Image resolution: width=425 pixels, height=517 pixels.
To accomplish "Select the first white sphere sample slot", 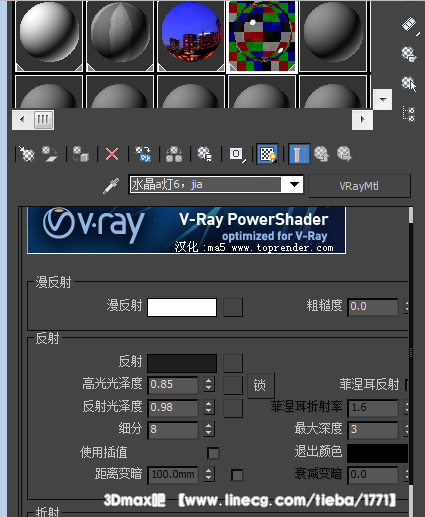I will pyautogui.click(x=49, y=36).
